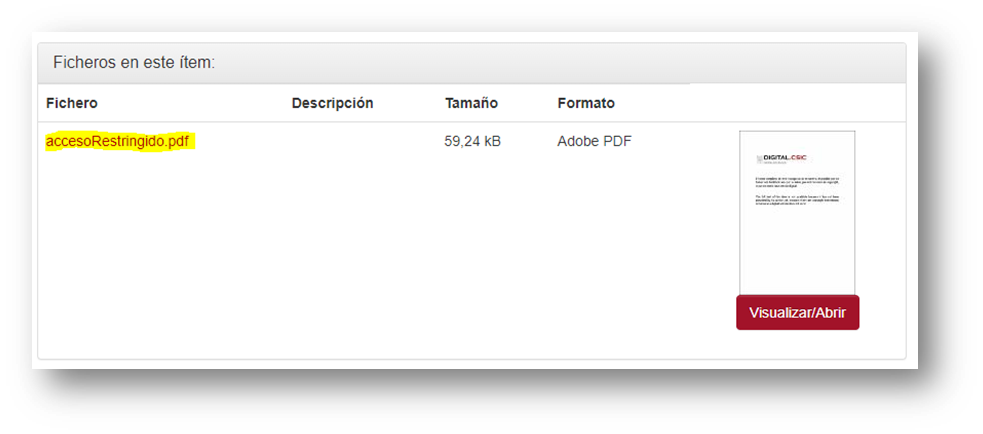This screenshot has width=983, height=434.
Task: Open the accesoRestringido.pdf file link
Action: [118, 142]
